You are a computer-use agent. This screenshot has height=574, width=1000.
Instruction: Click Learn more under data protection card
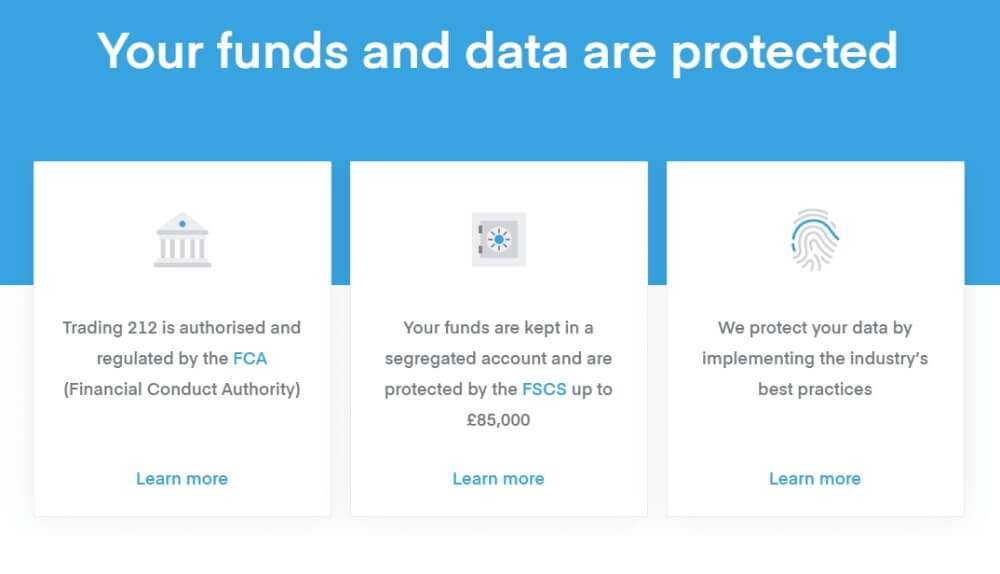(815, 479)
